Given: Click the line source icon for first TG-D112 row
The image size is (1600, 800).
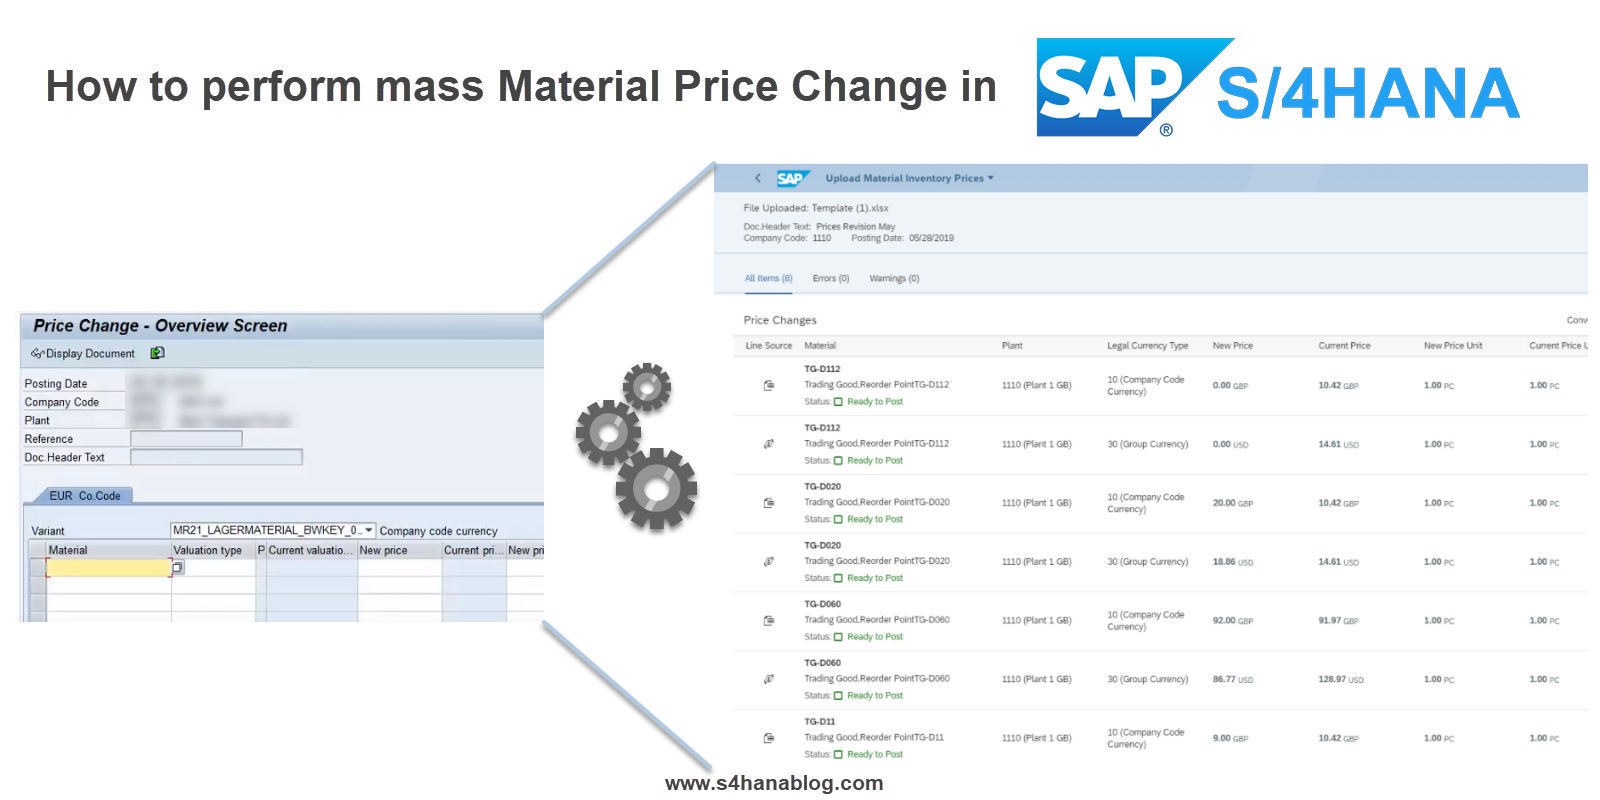Looking at the screenshot, I should (x=769, y=385).
